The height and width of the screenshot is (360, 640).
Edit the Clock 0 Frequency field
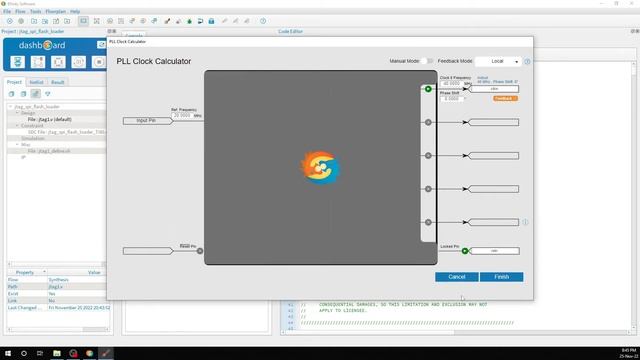[451, 83]
